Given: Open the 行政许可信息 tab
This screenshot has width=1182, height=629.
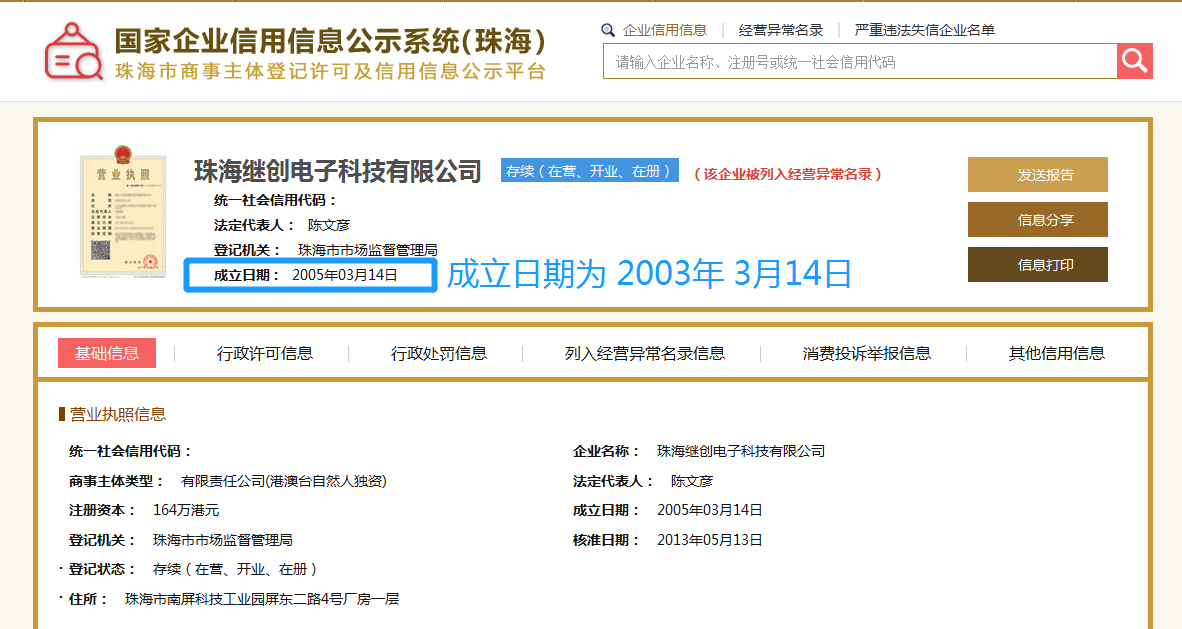Looking at the screenshot, I should [x=265, y=353].
